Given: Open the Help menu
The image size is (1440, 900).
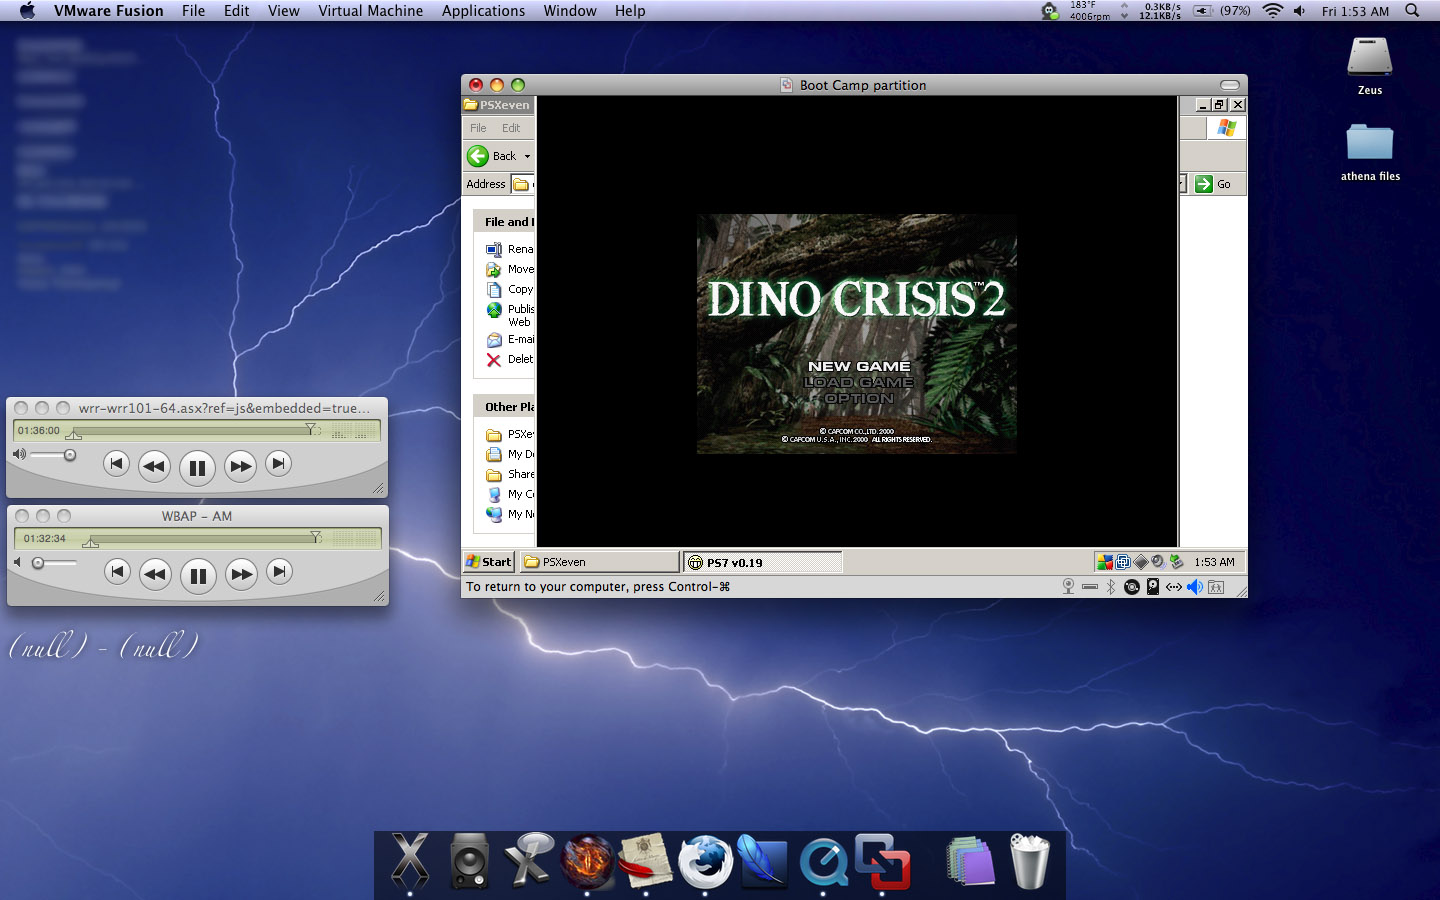Looking at the screenshot, I should point(630,11).
